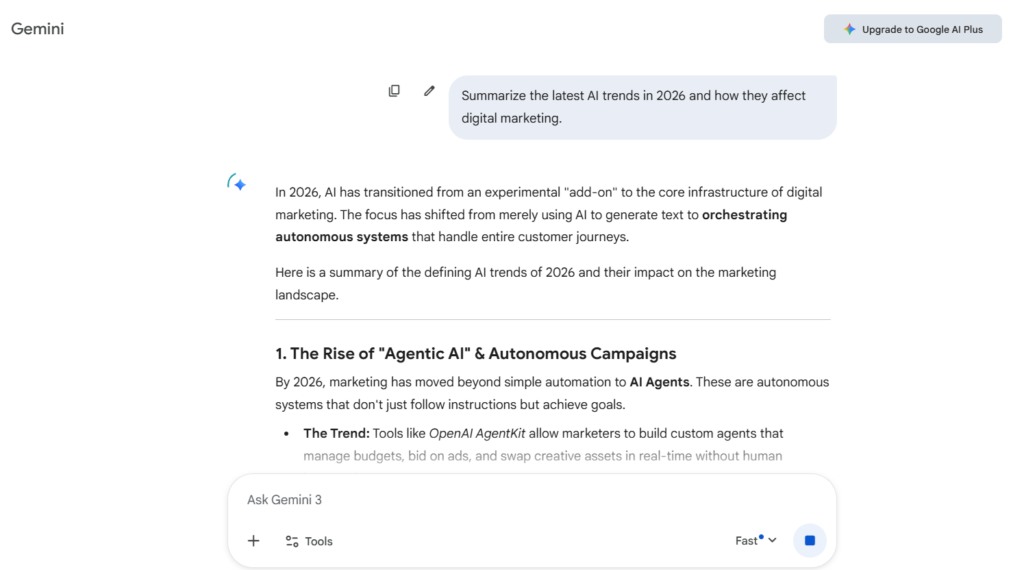The image size is (1024, 570).
Task: Click the heading 'The Rise of "Agentic AI"'
Action: coord(475,353)
